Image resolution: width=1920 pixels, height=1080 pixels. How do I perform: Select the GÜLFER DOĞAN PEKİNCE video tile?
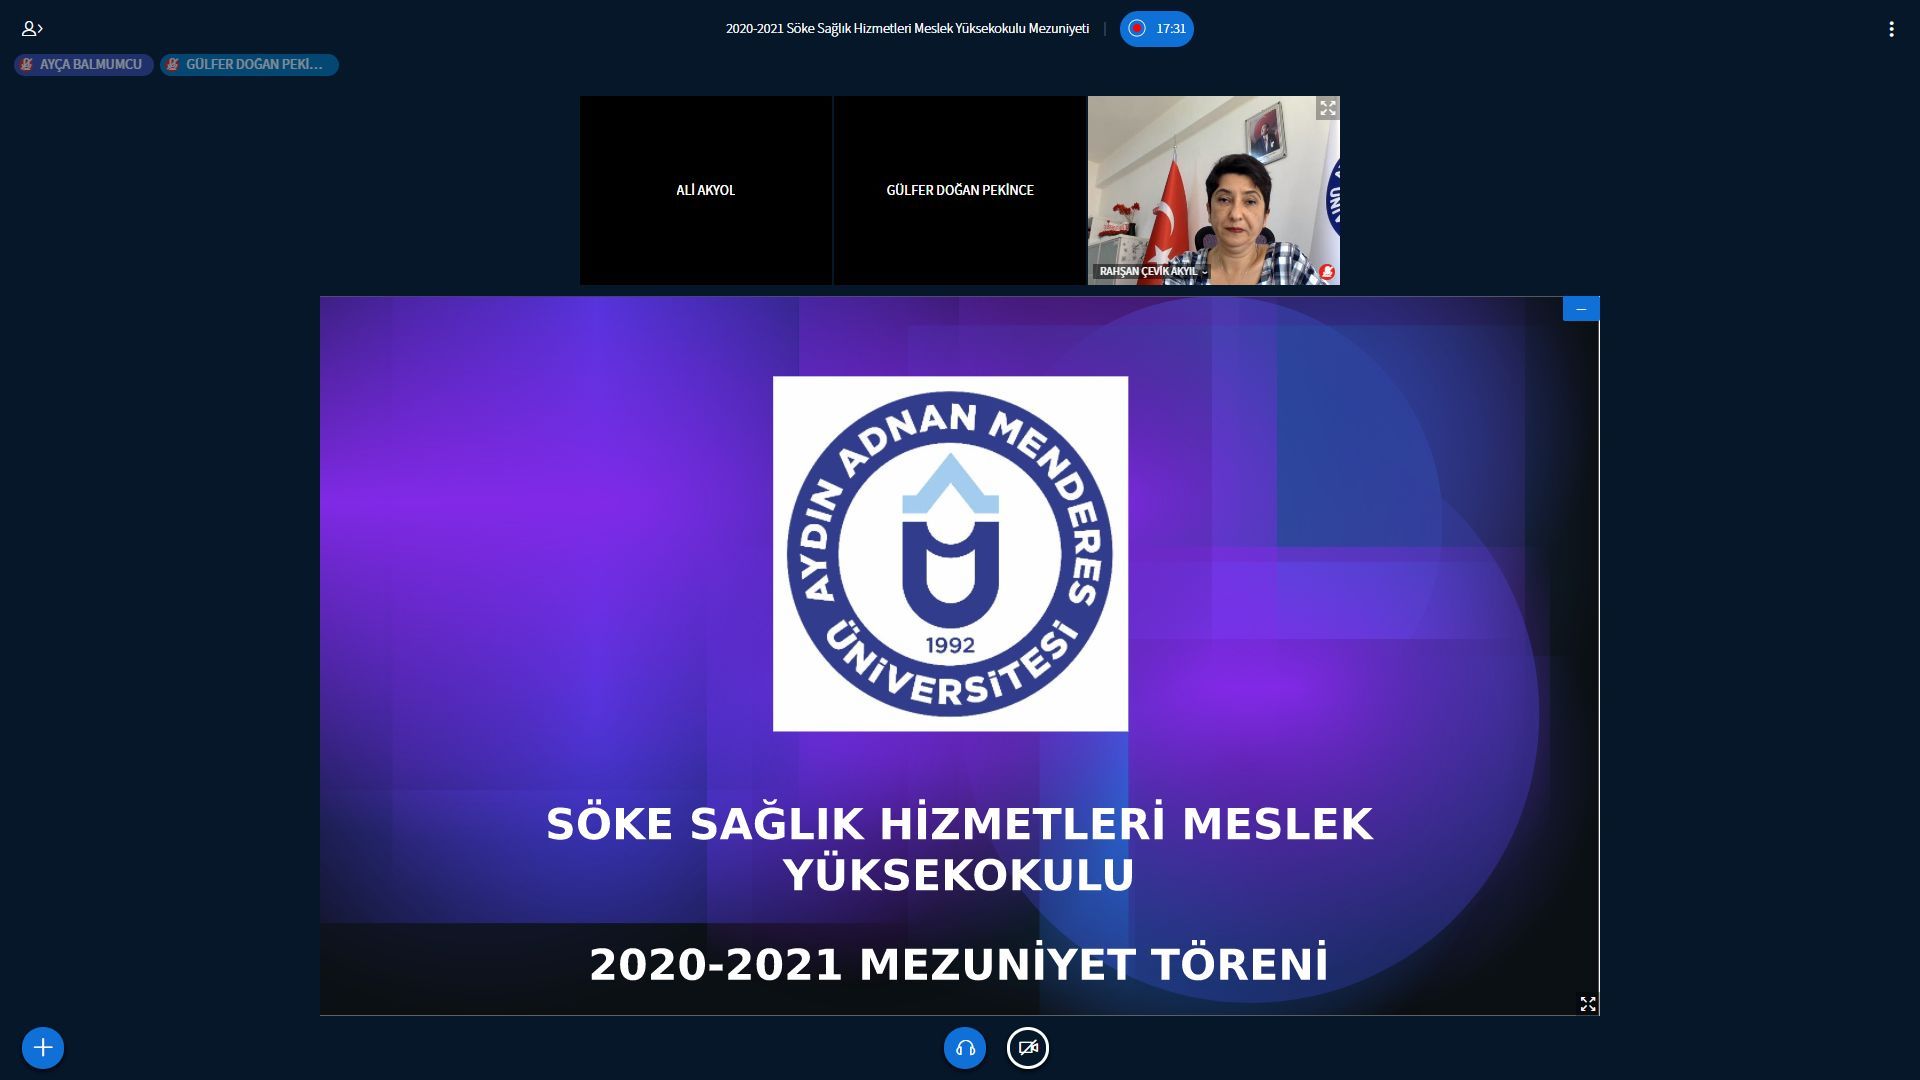tap(959, 190)
